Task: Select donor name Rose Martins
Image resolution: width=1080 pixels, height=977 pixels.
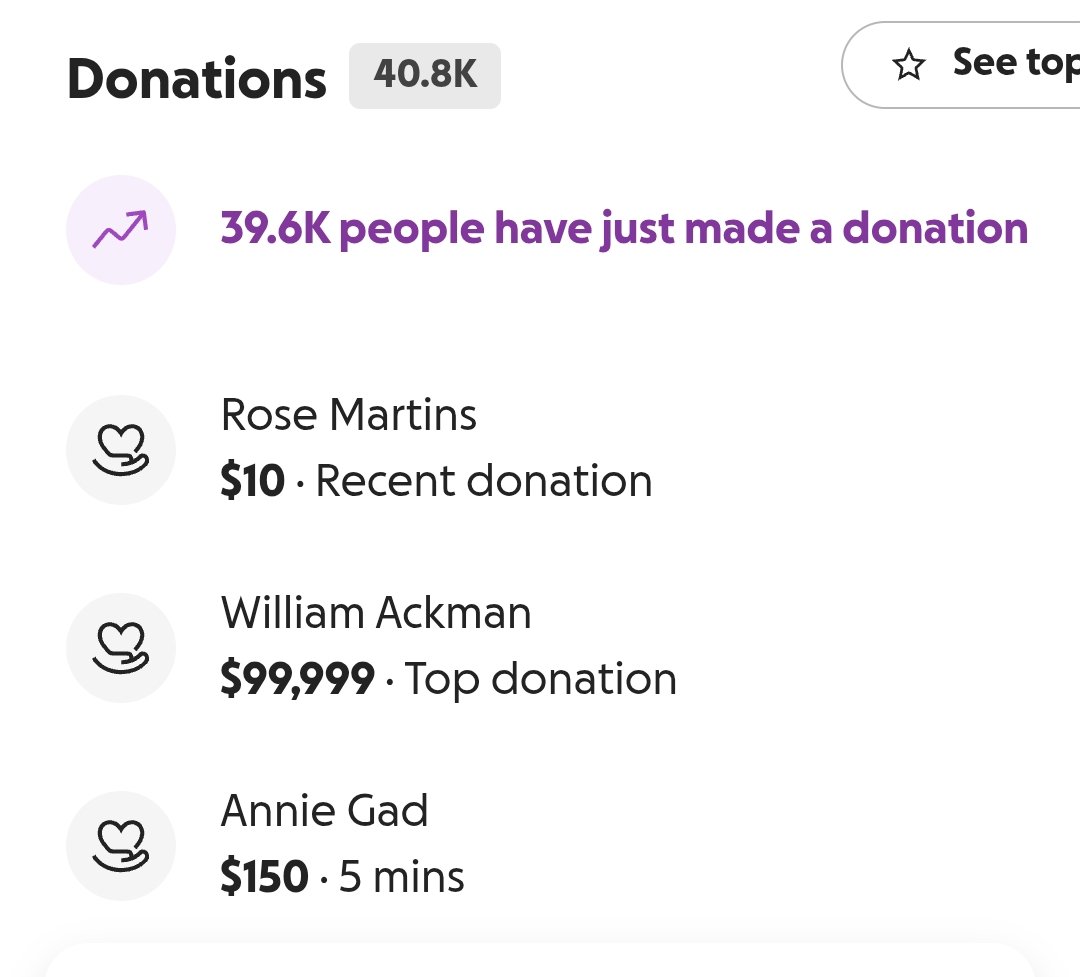Action: pos(348,415)
